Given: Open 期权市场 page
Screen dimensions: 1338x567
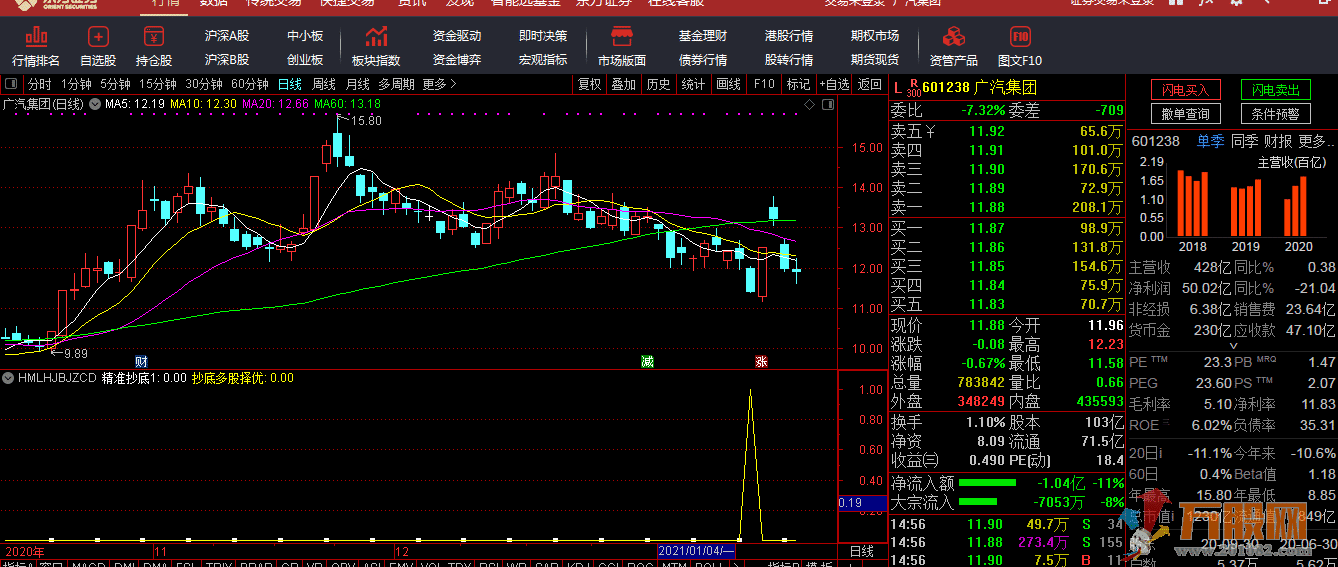Looking at the screenshot, I should tap(875, 36).
